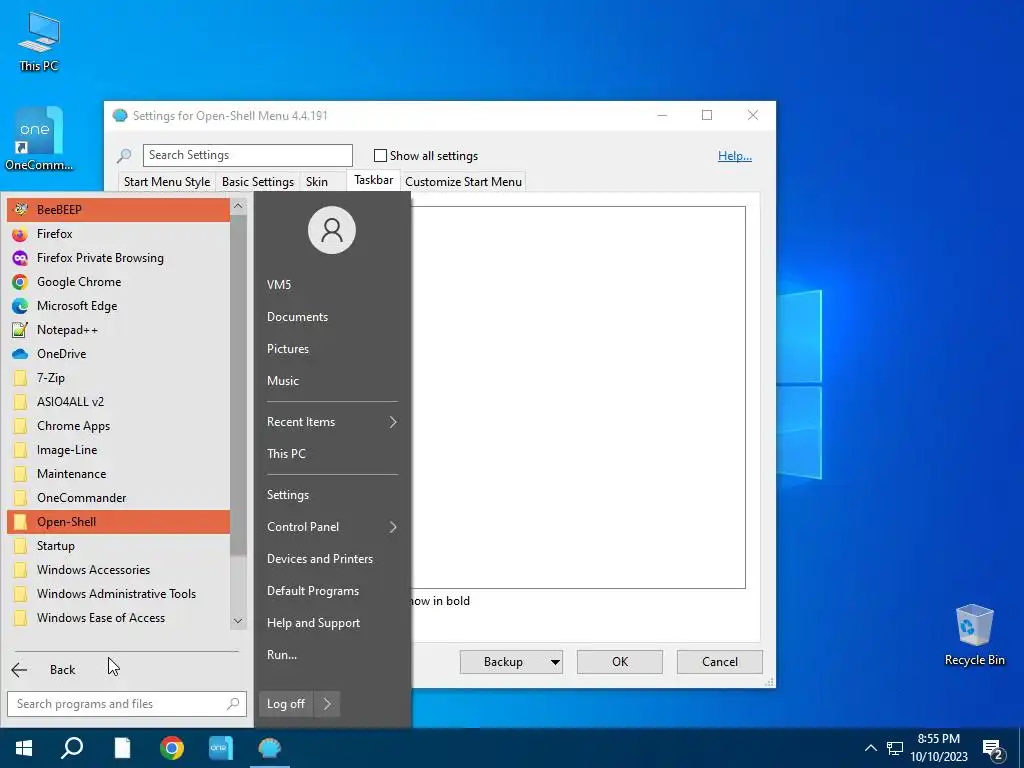Viewport: 1024px width, 768px height.
Task: Expand the Image-Line folder
Action: point(118,450)
